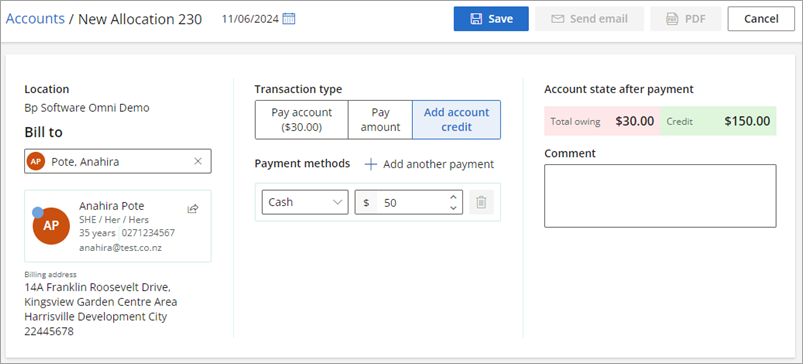
Task: Click the New Allocation 230 title
Action: click(140, 19)
